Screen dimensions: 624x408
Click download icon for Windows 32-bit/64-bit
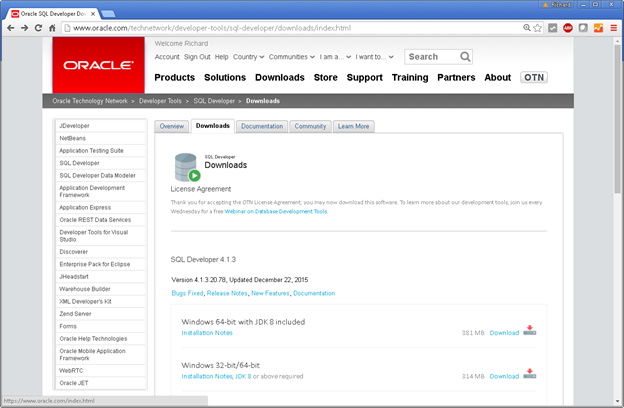(x=529, y=373)
